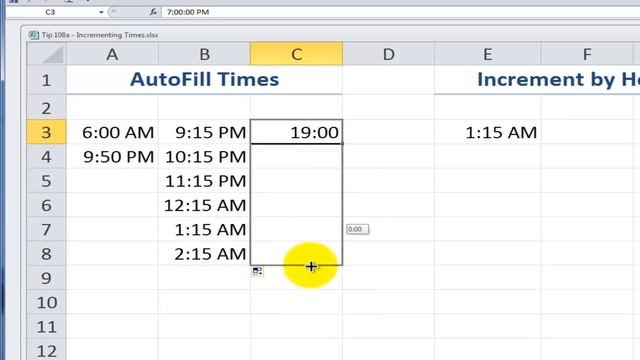Click the Select All corner triangle
640x360 pixels.
pos(47,54)
